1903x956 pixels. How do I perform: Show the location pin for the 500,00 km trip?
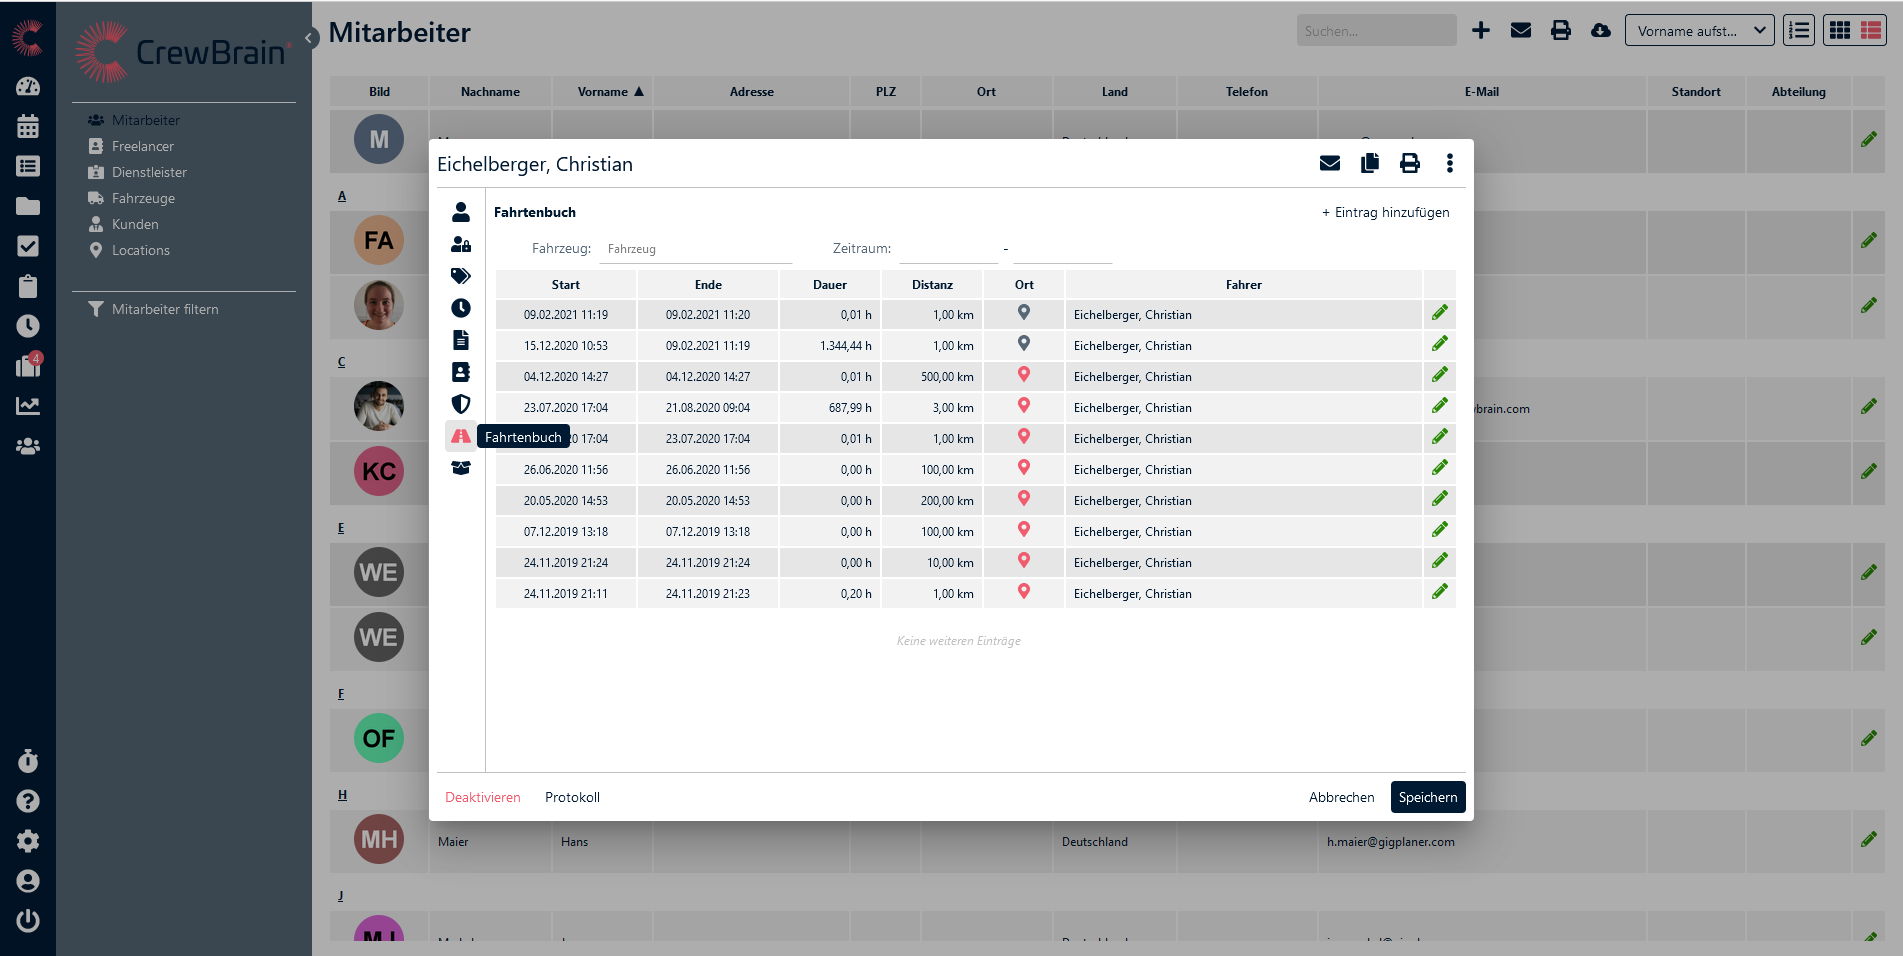coord(1023,375)
